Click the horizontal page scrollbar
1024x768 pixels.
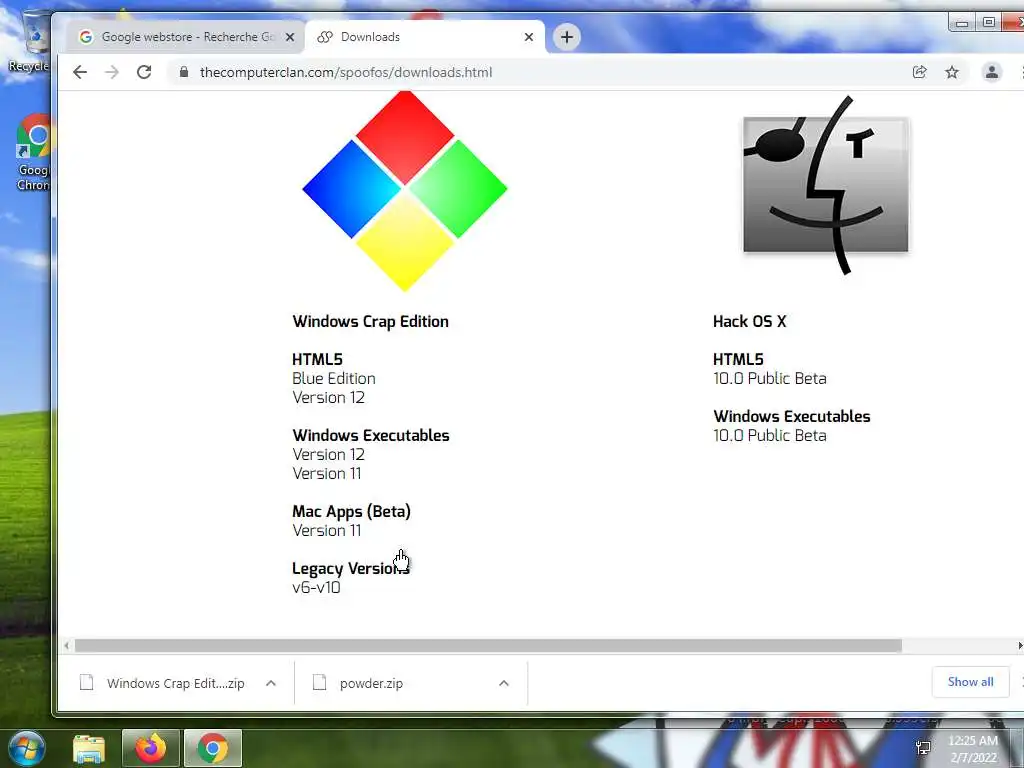[488, 646]
